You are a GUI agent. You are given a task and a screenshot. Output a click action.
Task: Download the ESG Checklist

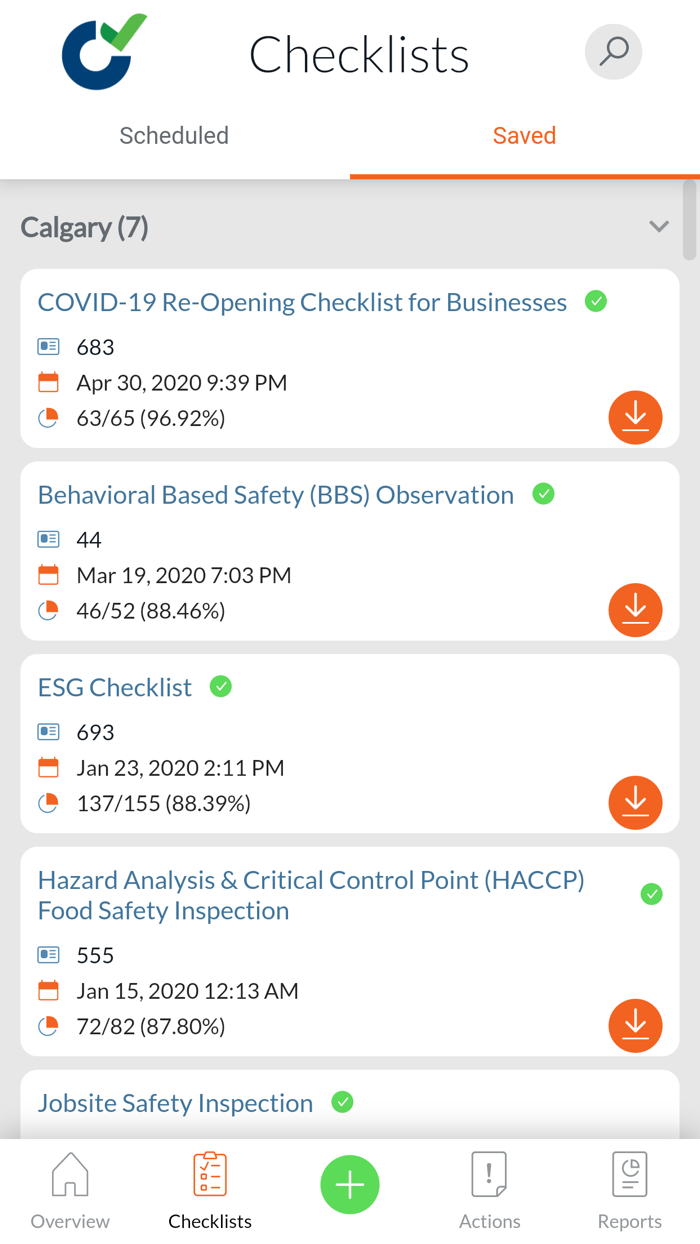(x=635, y=803)
